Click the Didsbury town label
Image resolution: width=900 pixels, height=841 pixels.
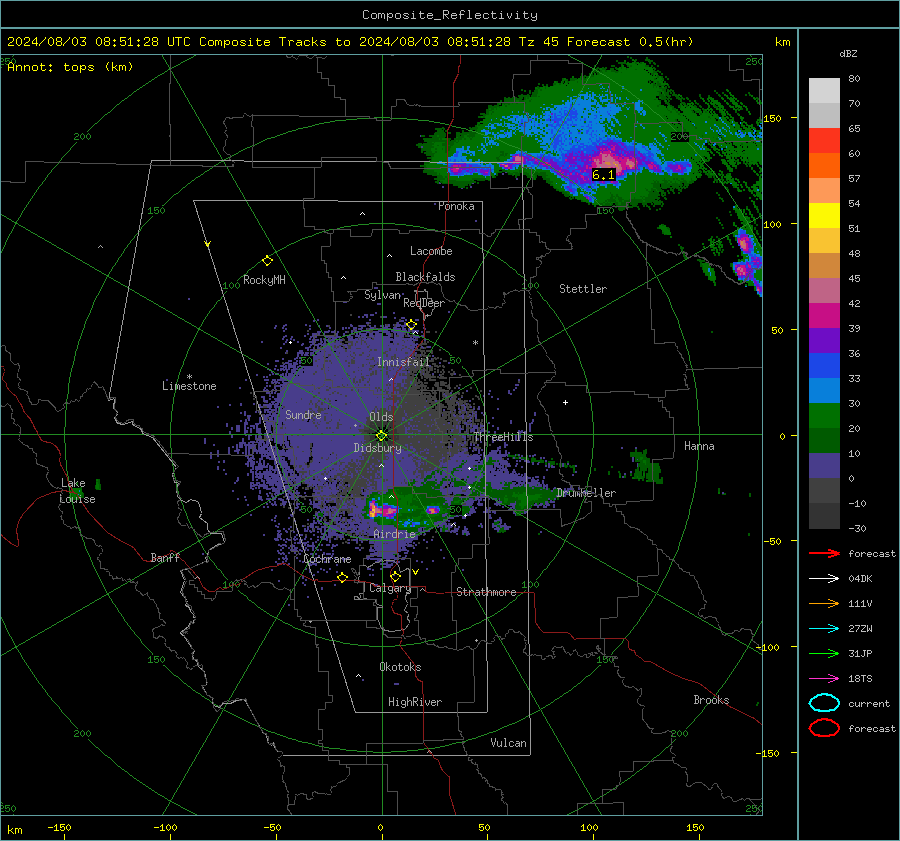[377, 448]
